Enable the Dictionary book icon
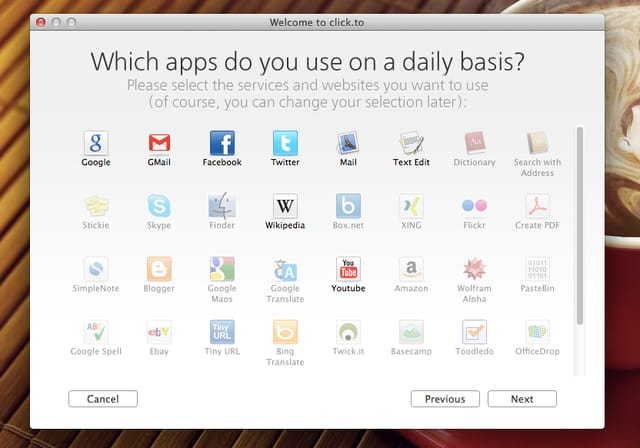 pyautogui.click(x=474, y=143)
